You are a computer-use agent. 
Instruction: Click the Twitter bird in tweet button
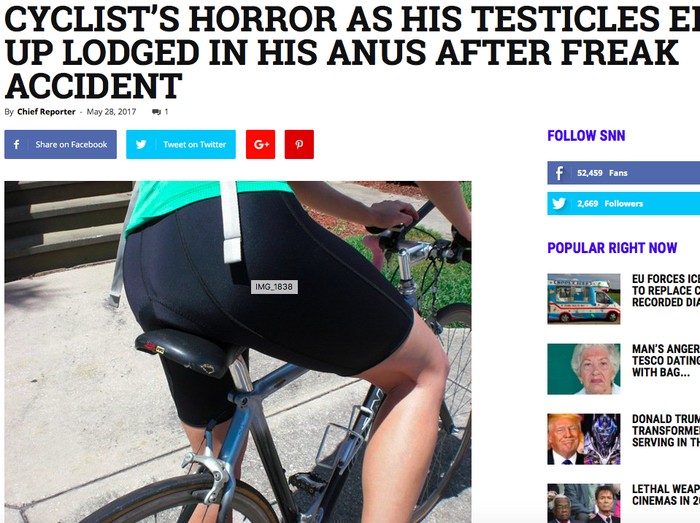coord(141,144)
